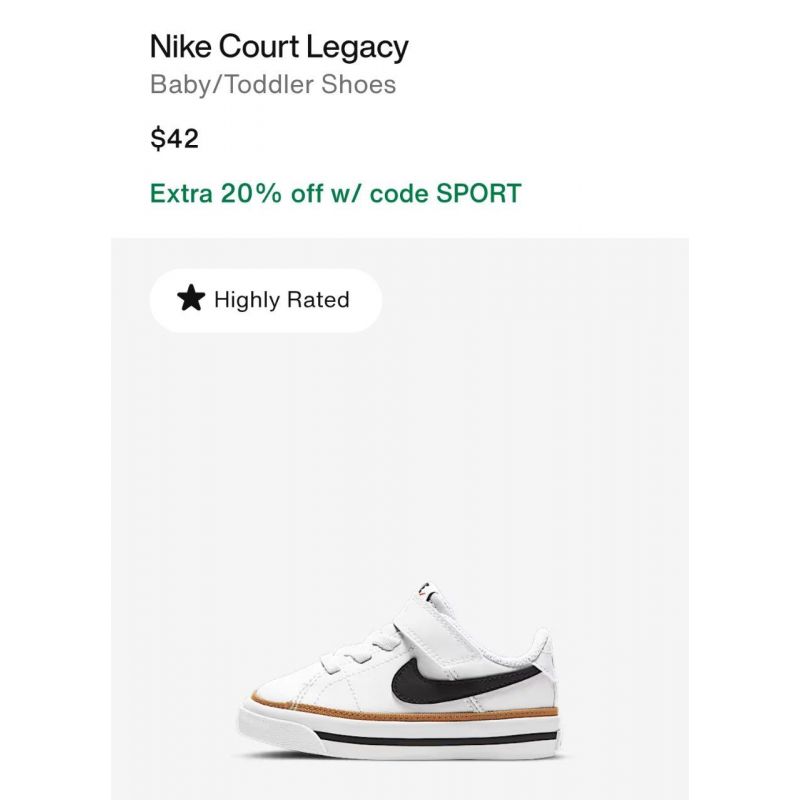
Task: Click the word Legacy in the title
Action: 357,48
